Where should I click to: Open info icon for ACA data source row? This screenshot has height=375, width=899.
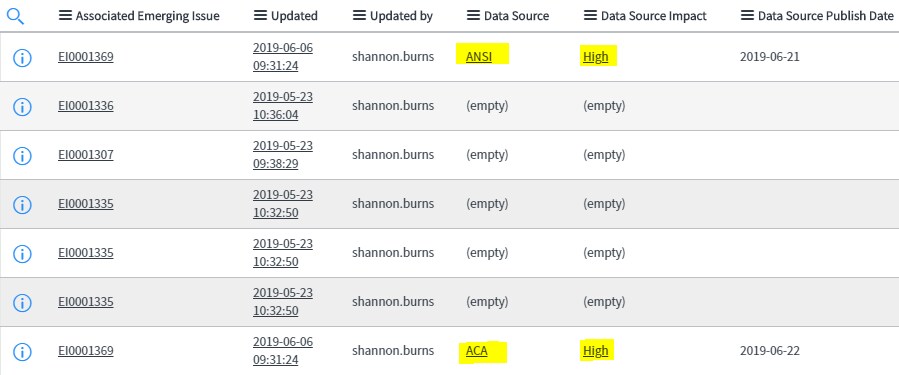[x=22, y=351]
